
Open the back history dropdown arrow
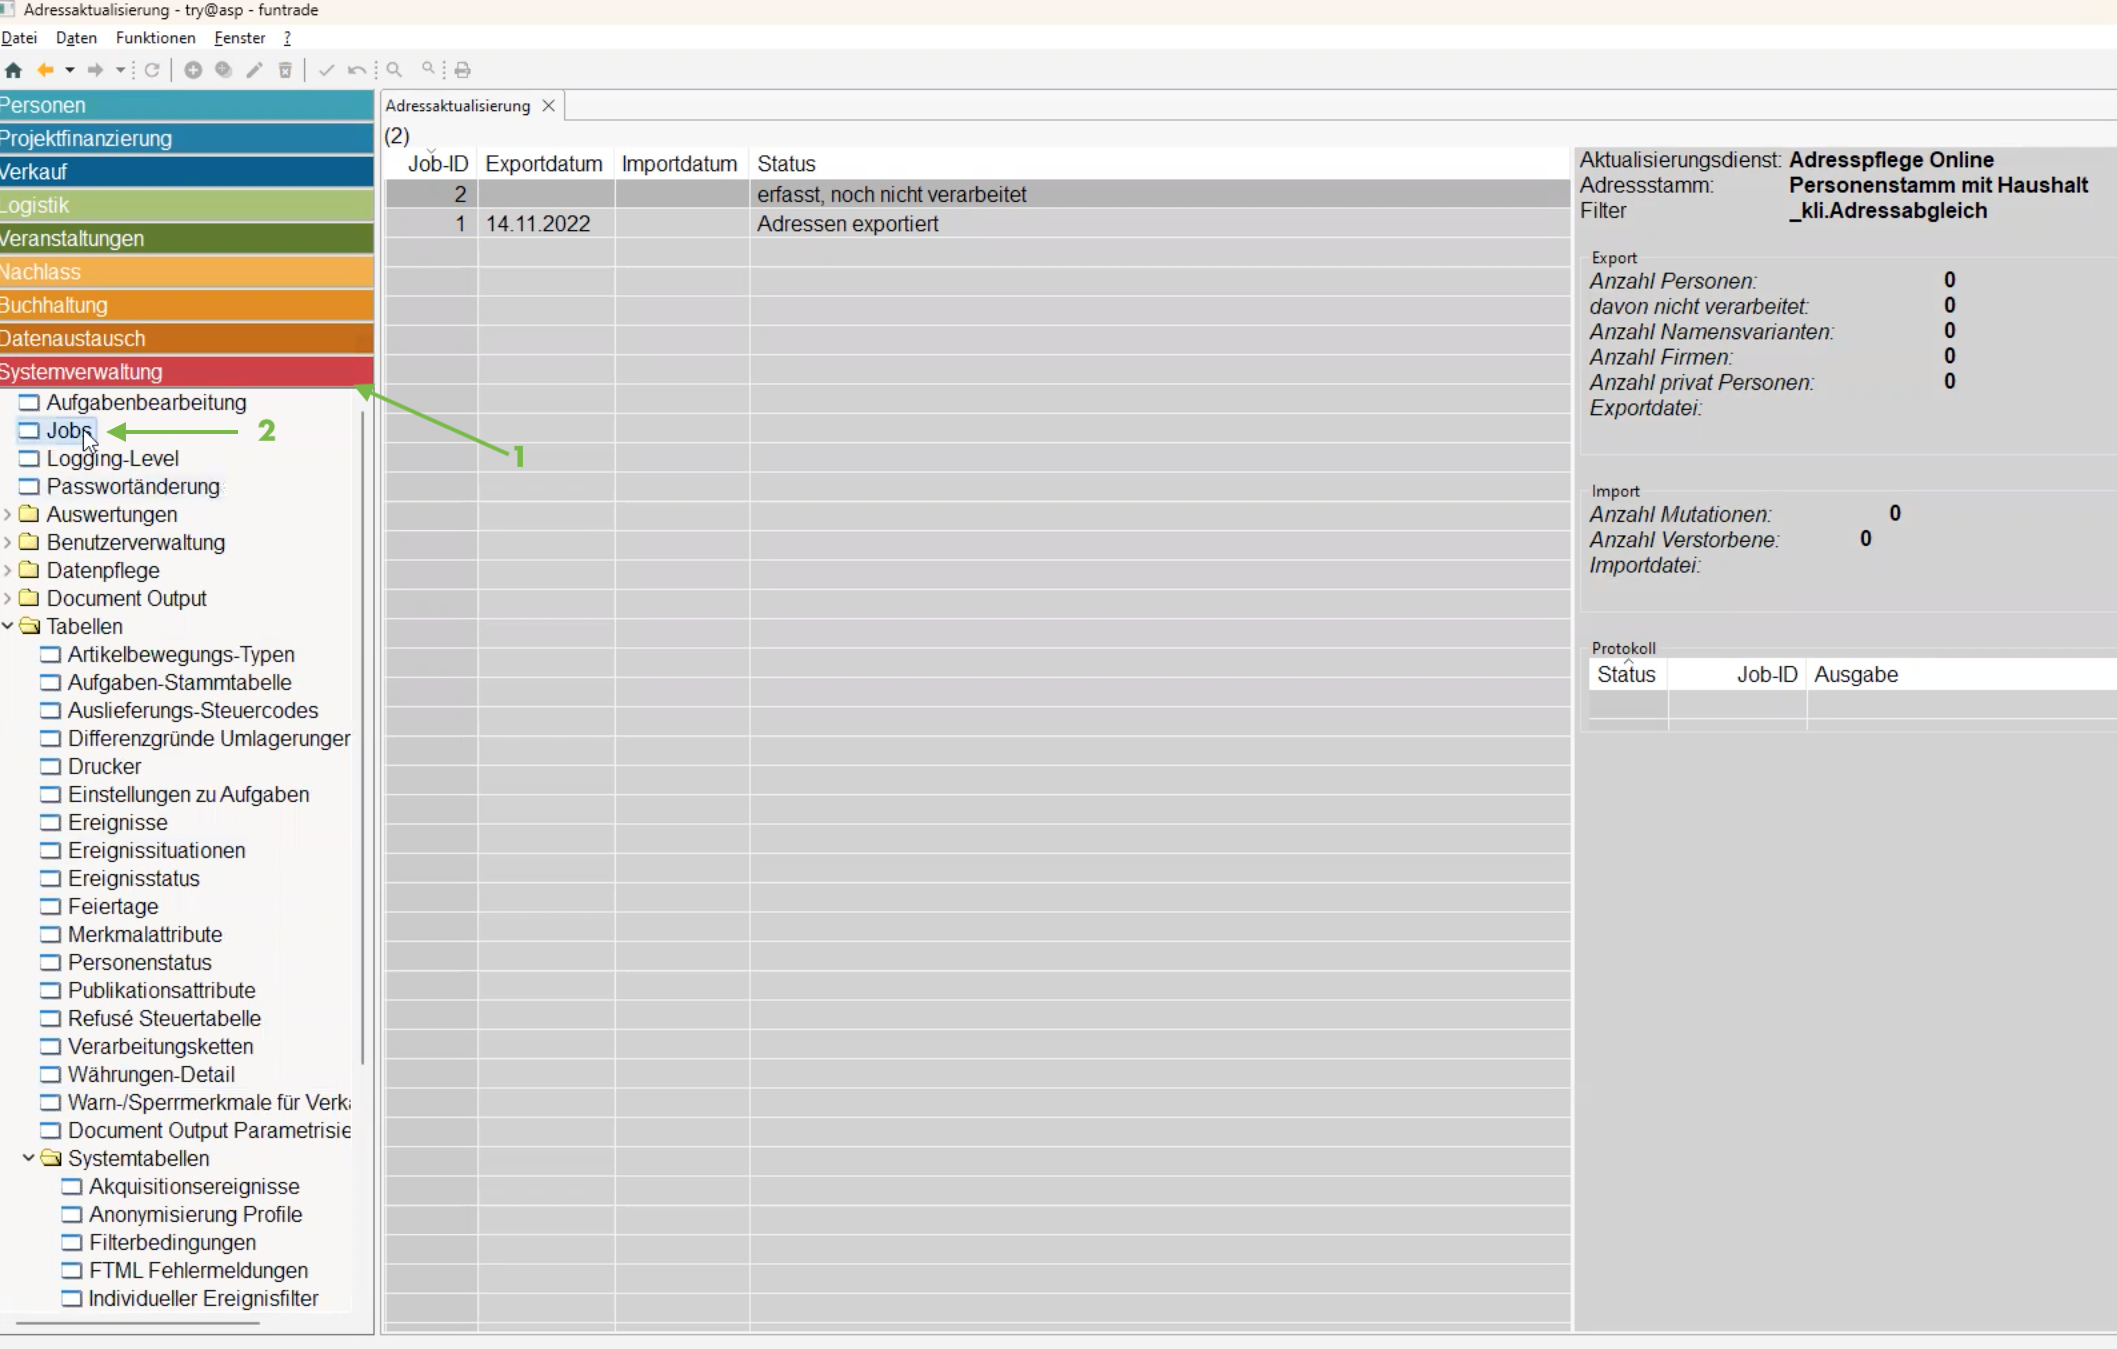[70, 70]
